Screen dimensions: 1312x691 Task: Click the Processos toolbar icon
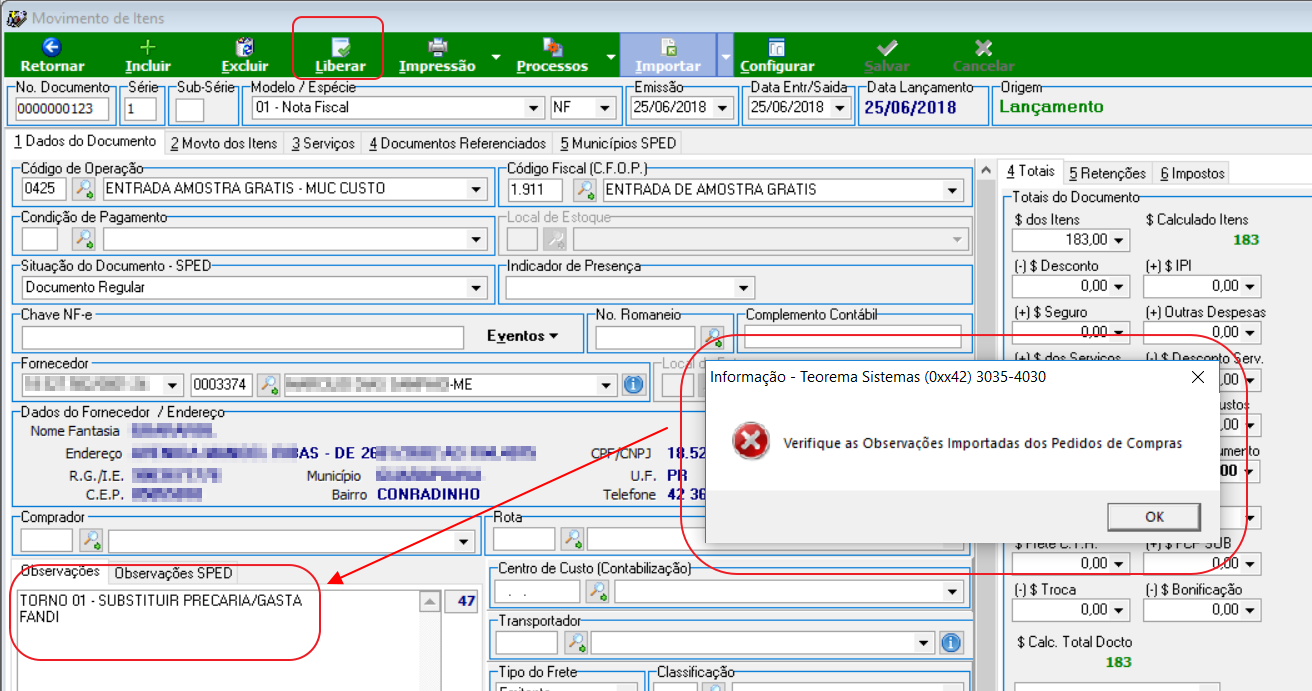pyautogui.click(x=552, y=47)
